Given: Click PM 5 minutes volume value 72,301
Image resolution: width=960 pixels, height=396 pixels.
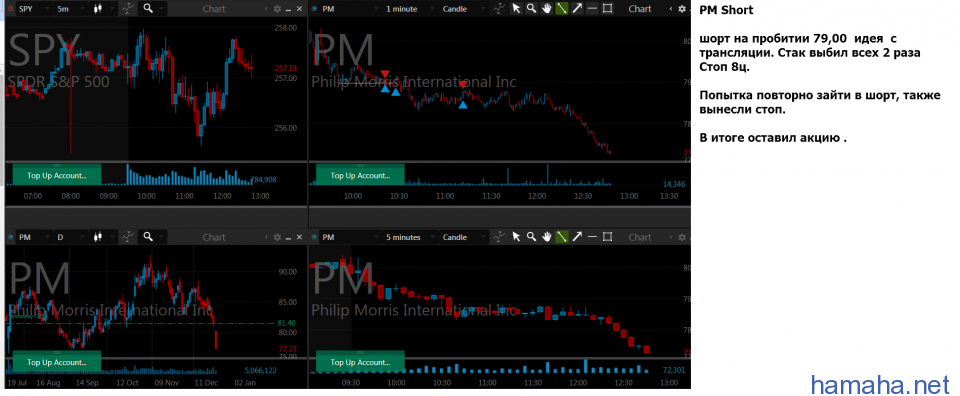Looking at the screenshot, I should pyautogui.click(x=674, y=370).
